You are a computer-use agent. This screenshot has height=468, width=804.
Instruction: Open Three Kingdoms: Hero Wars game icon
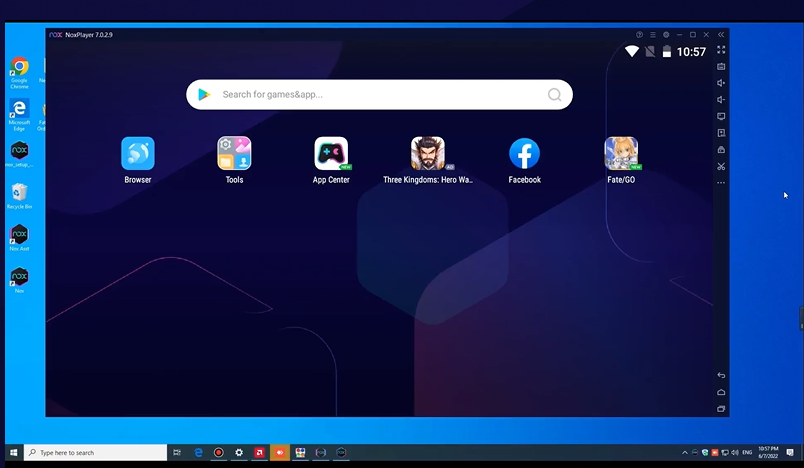click(428, 153)
